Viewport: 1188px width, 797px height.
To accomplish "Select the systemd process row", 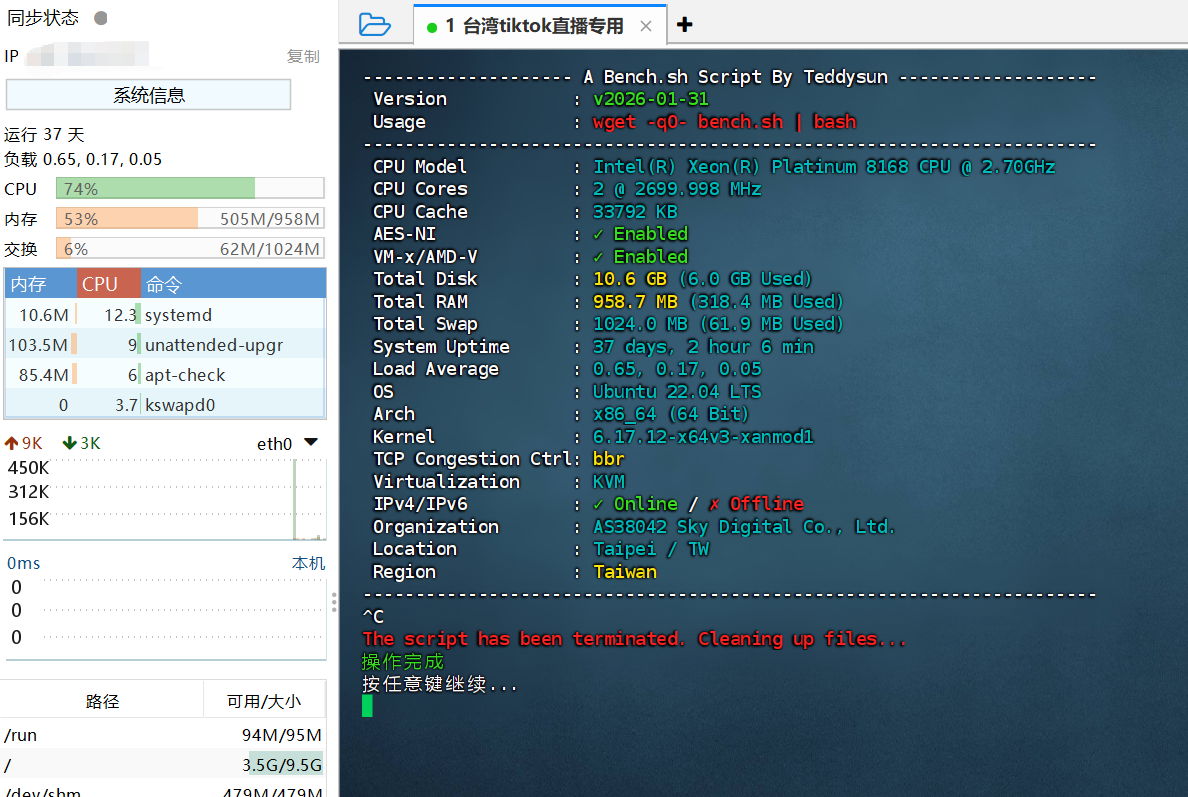I will pos(165,312).
